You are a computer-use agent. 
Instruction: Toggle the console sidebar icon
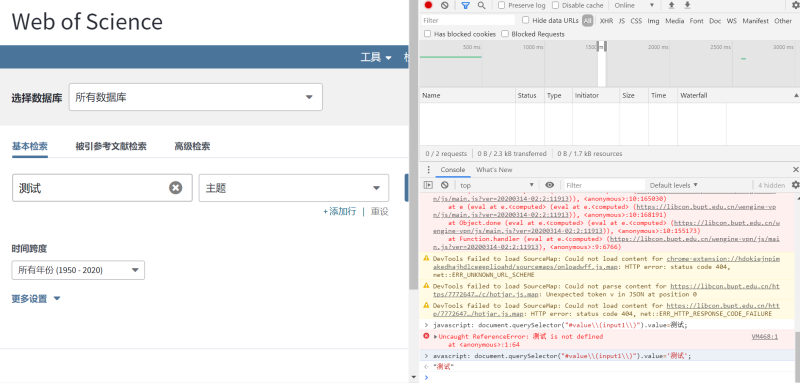click(x=429, y=185)
